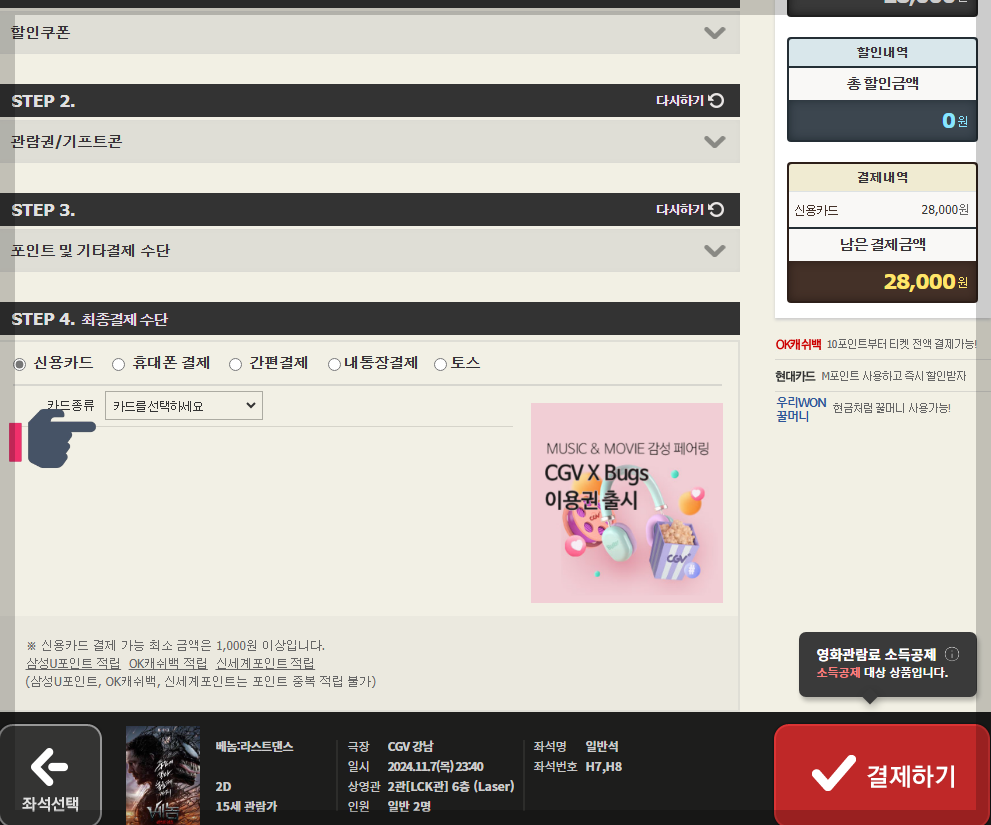991x825 pixels.
Task: Open 삼성U포인트 적립 link
Action: coord(73,663)
